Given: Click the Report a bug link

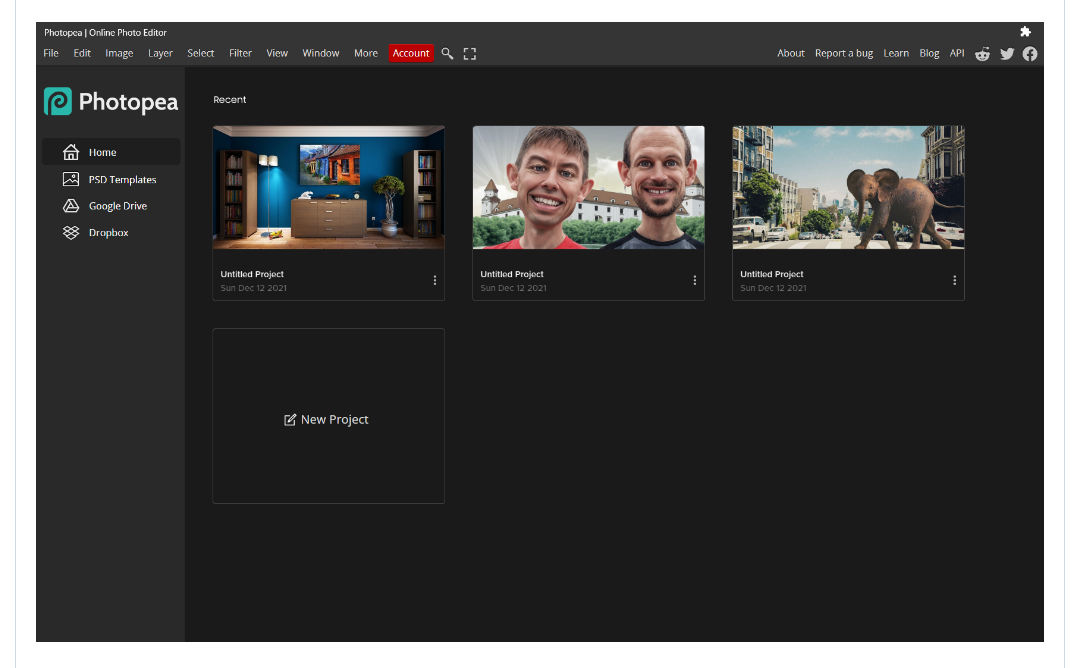Looking at the screenshot, I should pyautogui.click(x=844, y=53).
